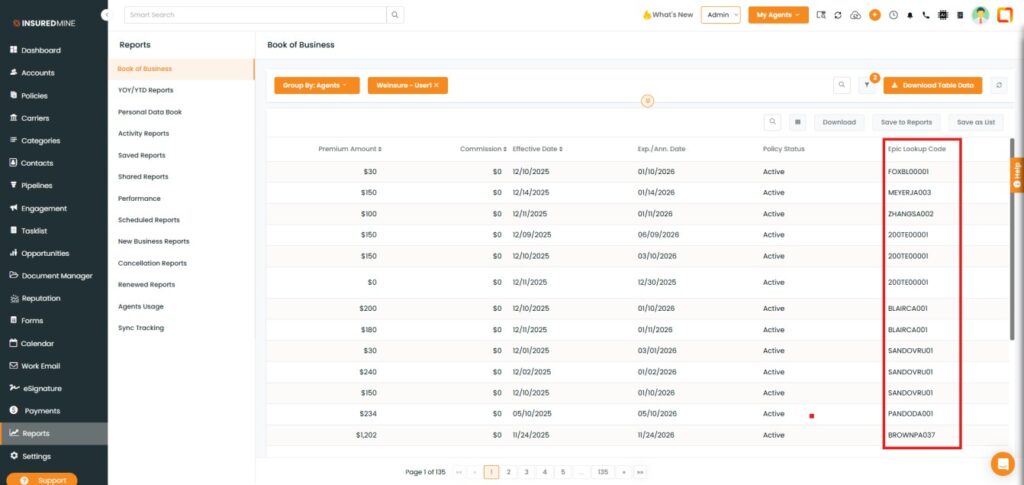This screenshot has width=1024, height=485.
Task: Open the Admin role dropdown
Action: [x=721, y=15]
